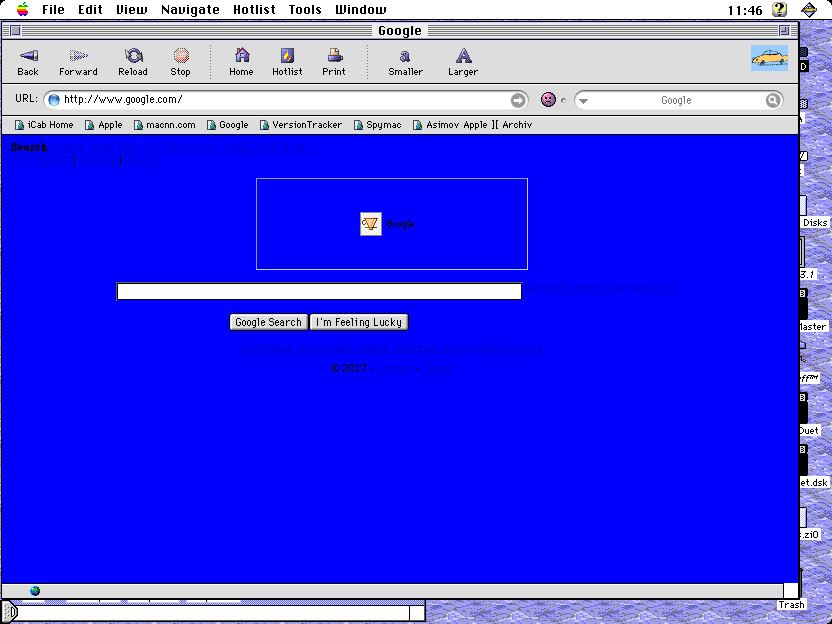Image resolution: width=832 pixels, height=624 pixels.
Task: Click the Gmail link on the page
Action: pyautogui.click(x=233, y=147)
